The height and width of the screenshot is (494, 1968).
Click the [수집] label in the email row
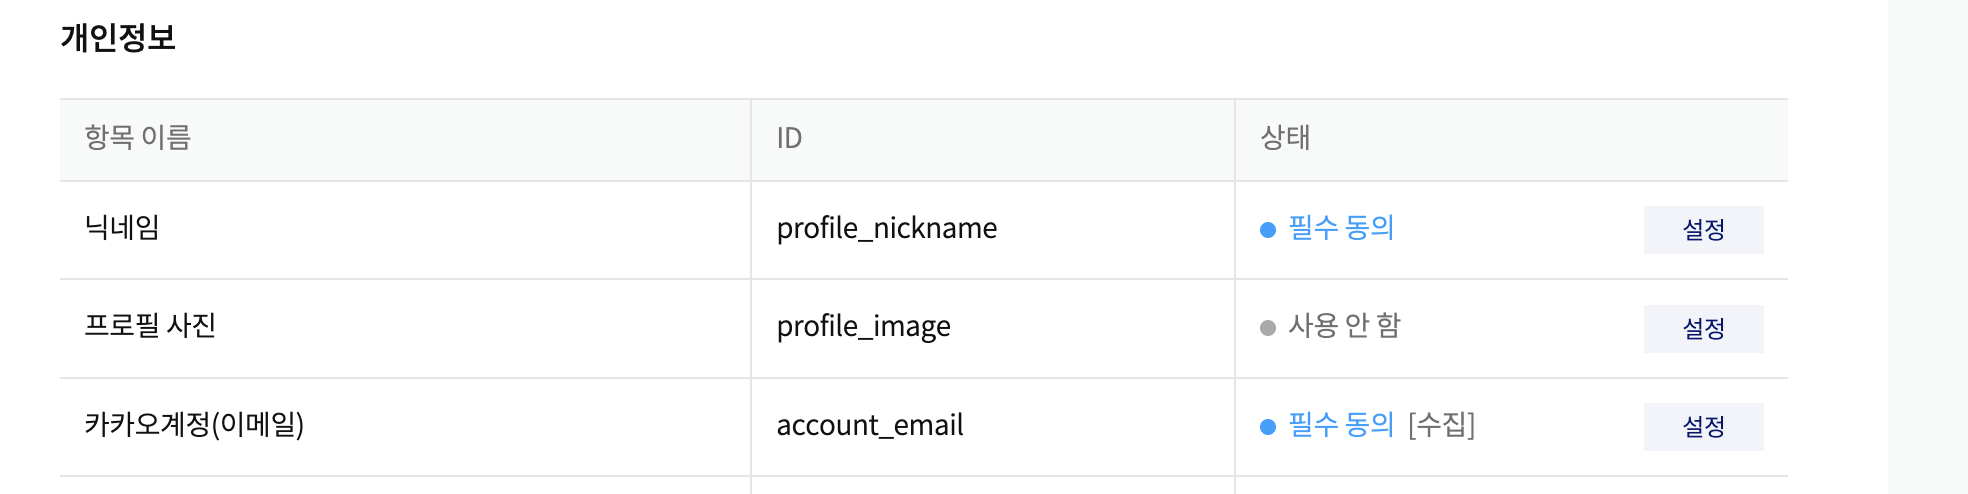click(1441, 425)
